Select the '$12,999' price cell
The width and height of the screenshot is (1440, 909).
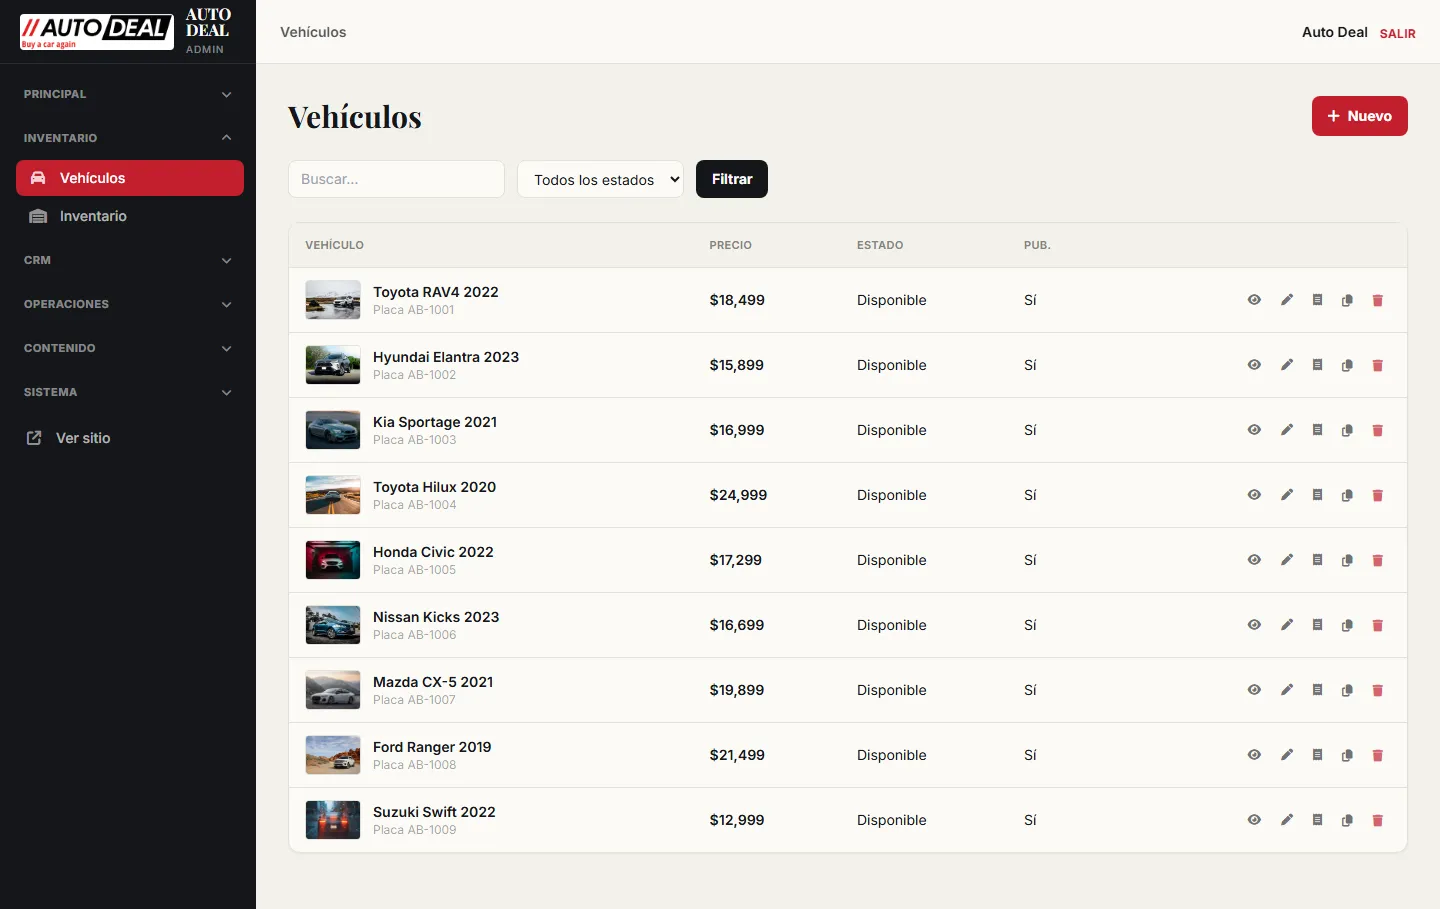(x=737, y=820)
